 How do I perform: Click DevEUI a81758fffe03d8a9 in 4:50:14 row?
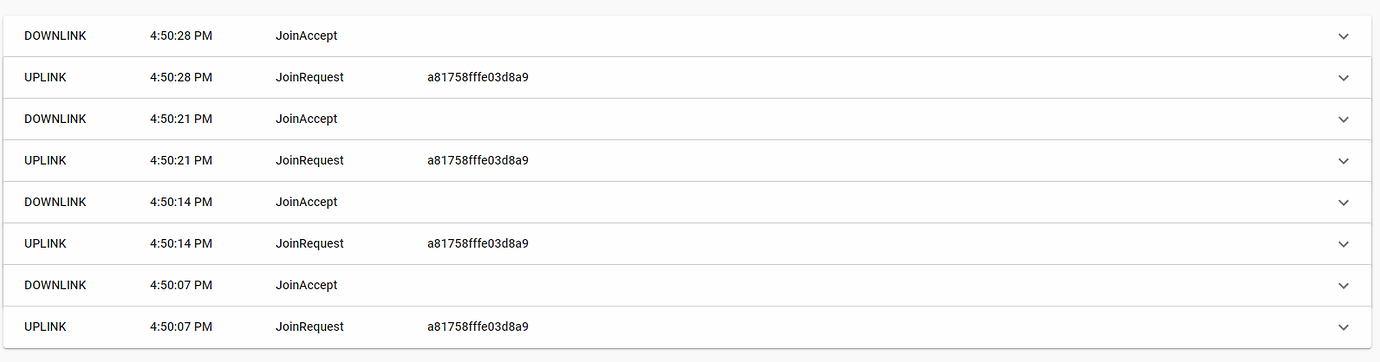(478, 244)
